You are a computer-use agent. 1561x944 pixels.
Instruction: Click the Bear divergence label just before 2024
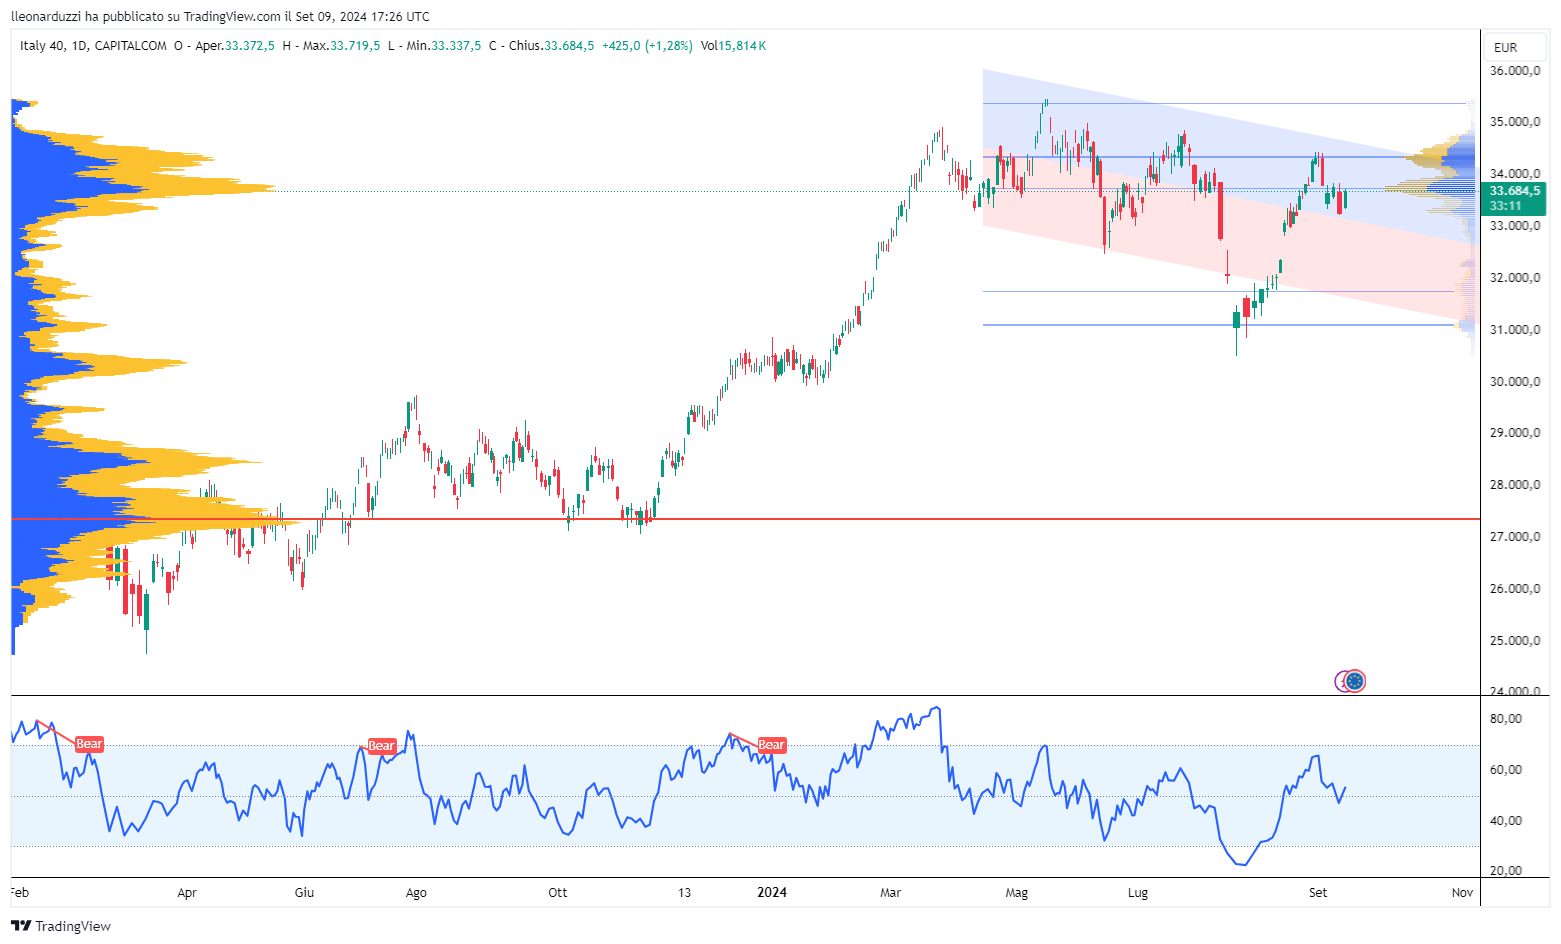tap(772, 745)
